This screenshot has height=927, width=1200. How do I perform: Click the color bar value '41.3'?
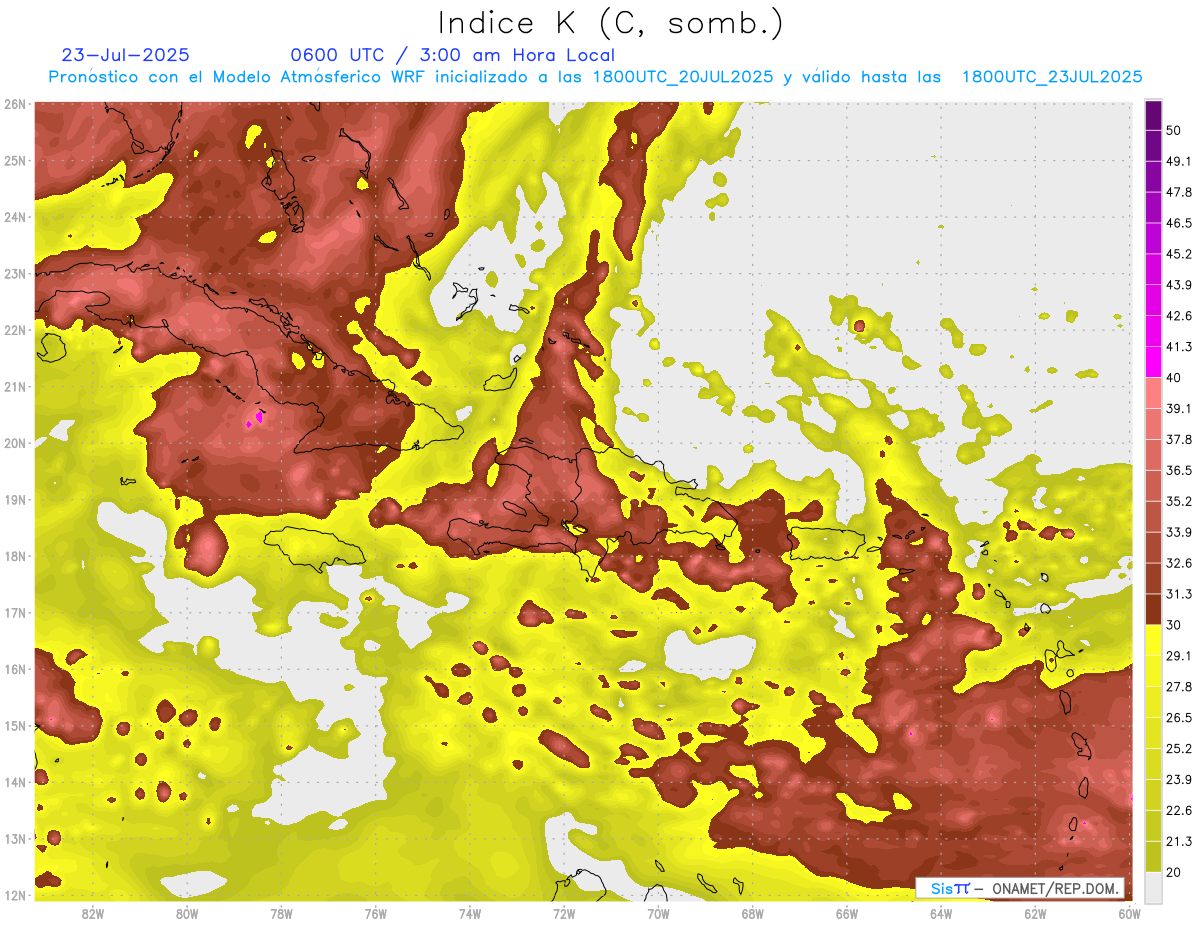coord(1179,347)
